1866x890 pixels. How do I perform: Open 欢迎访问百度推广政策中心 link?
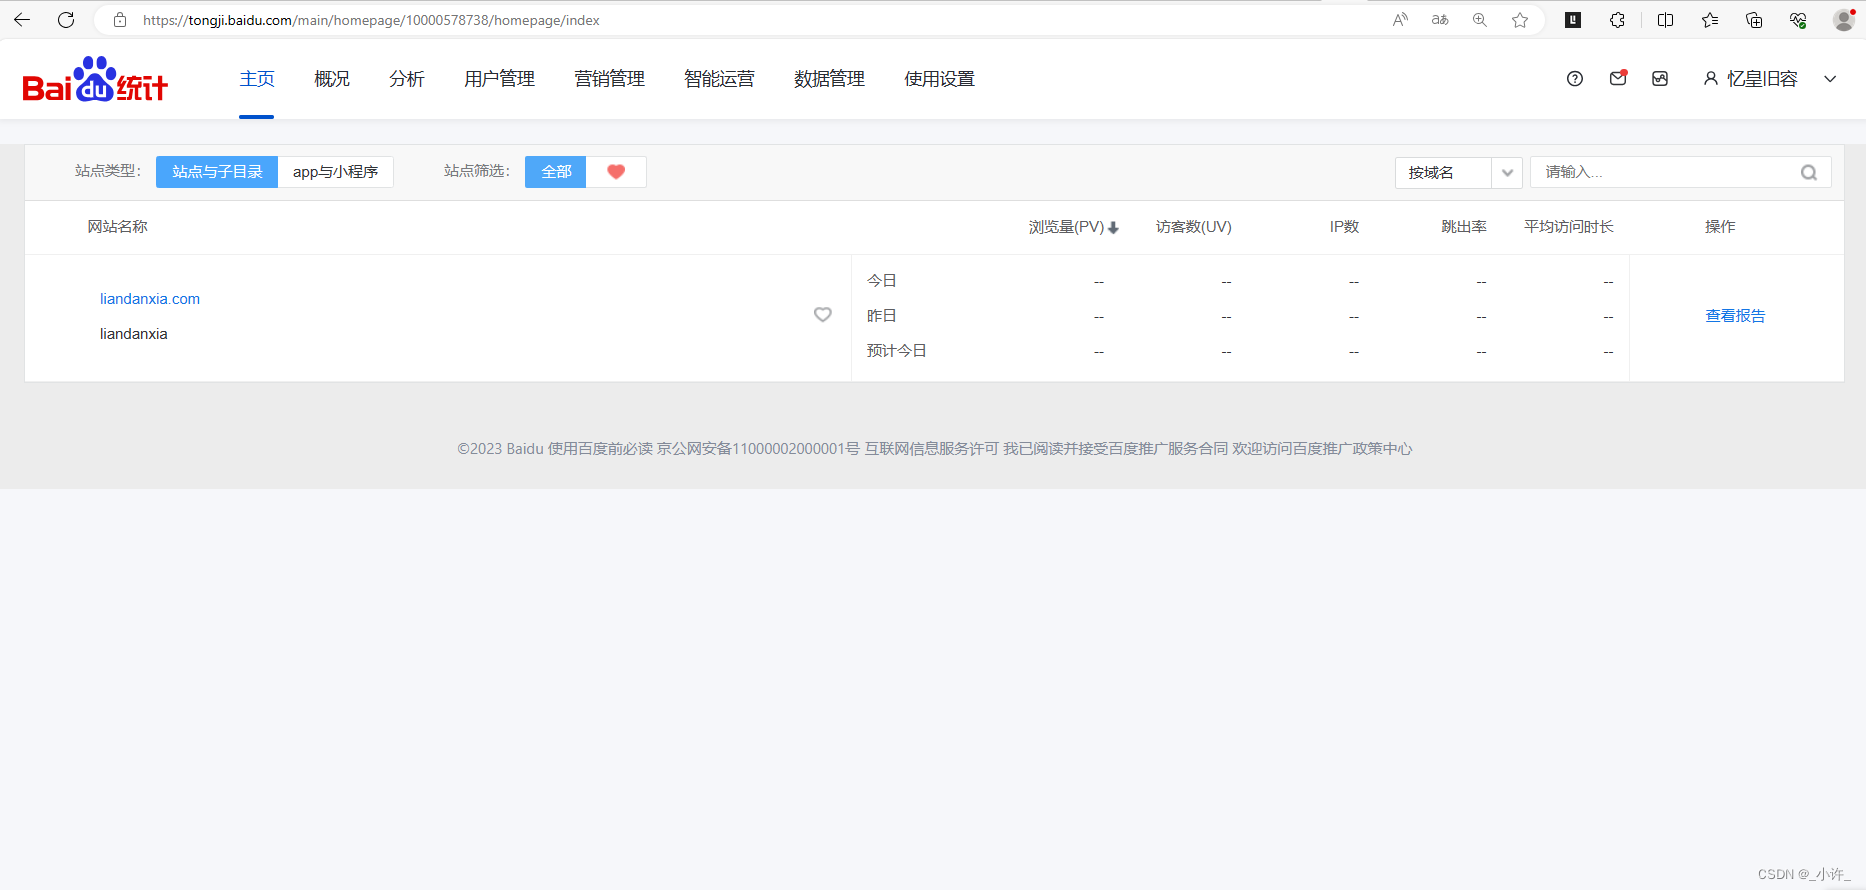(x=1322, y=449)
